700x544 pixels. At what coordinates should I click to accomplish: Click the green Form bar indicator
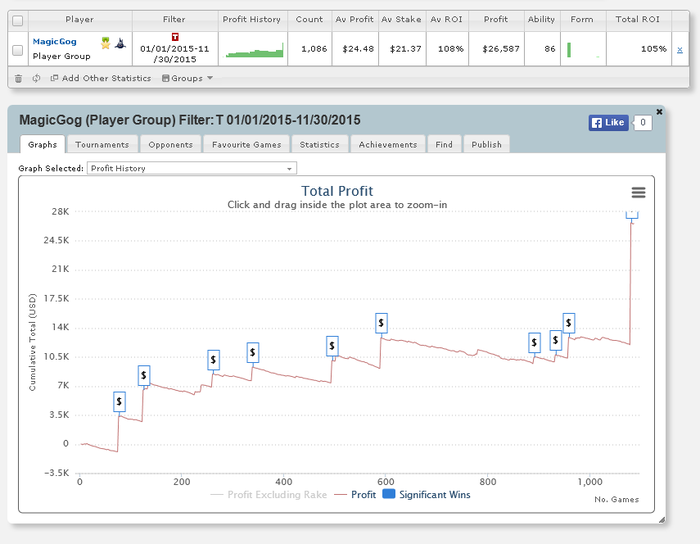click(x=569, y=50)
